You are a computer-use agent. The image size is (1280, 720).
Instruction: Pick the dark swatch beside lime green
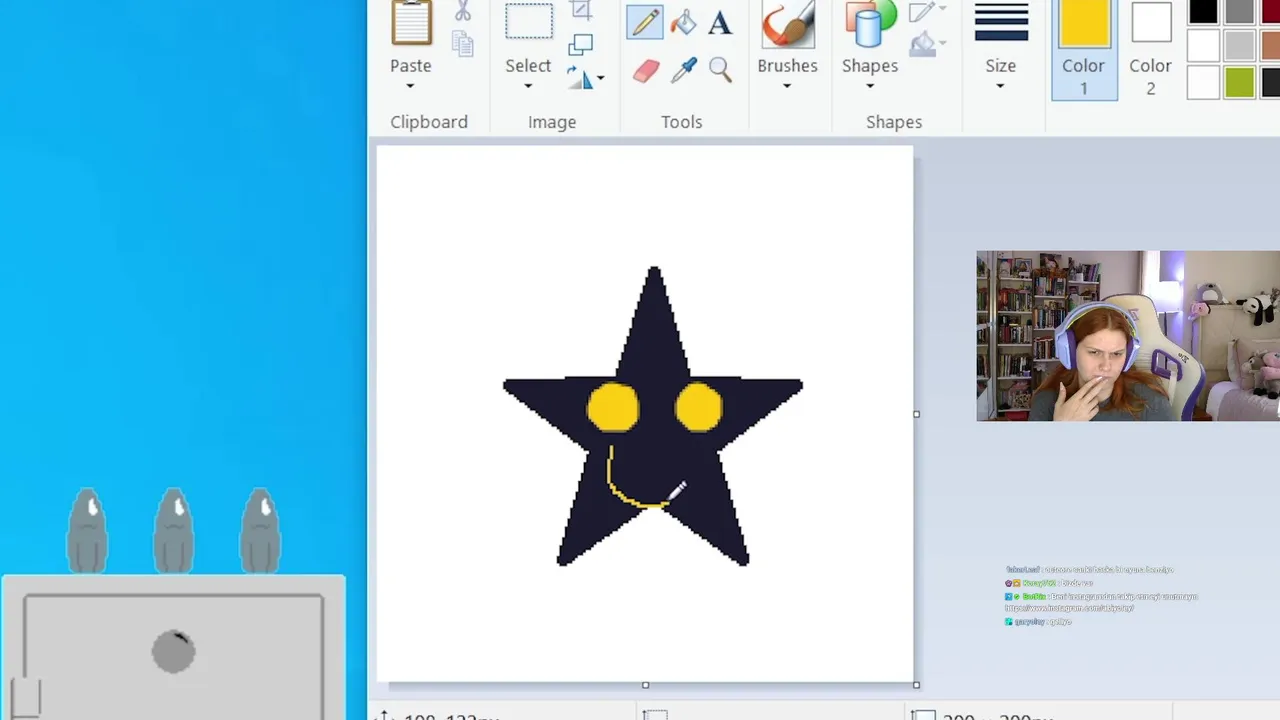pyautogui.click(x=1271, y=83)
